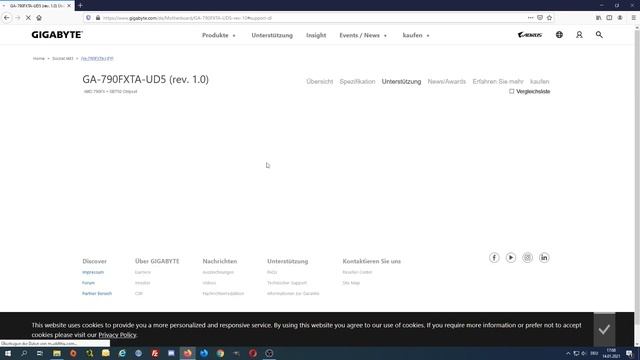Viewport: 640px width, 360px height.
Task: Open Videos footer link
Action: pos(209,283)
